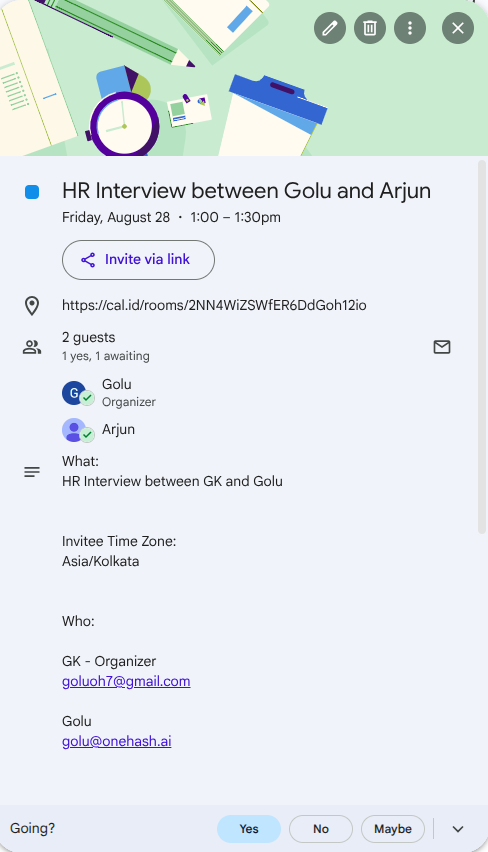Expand RSVP options dropdown arrow

click(x=458, y=829)
